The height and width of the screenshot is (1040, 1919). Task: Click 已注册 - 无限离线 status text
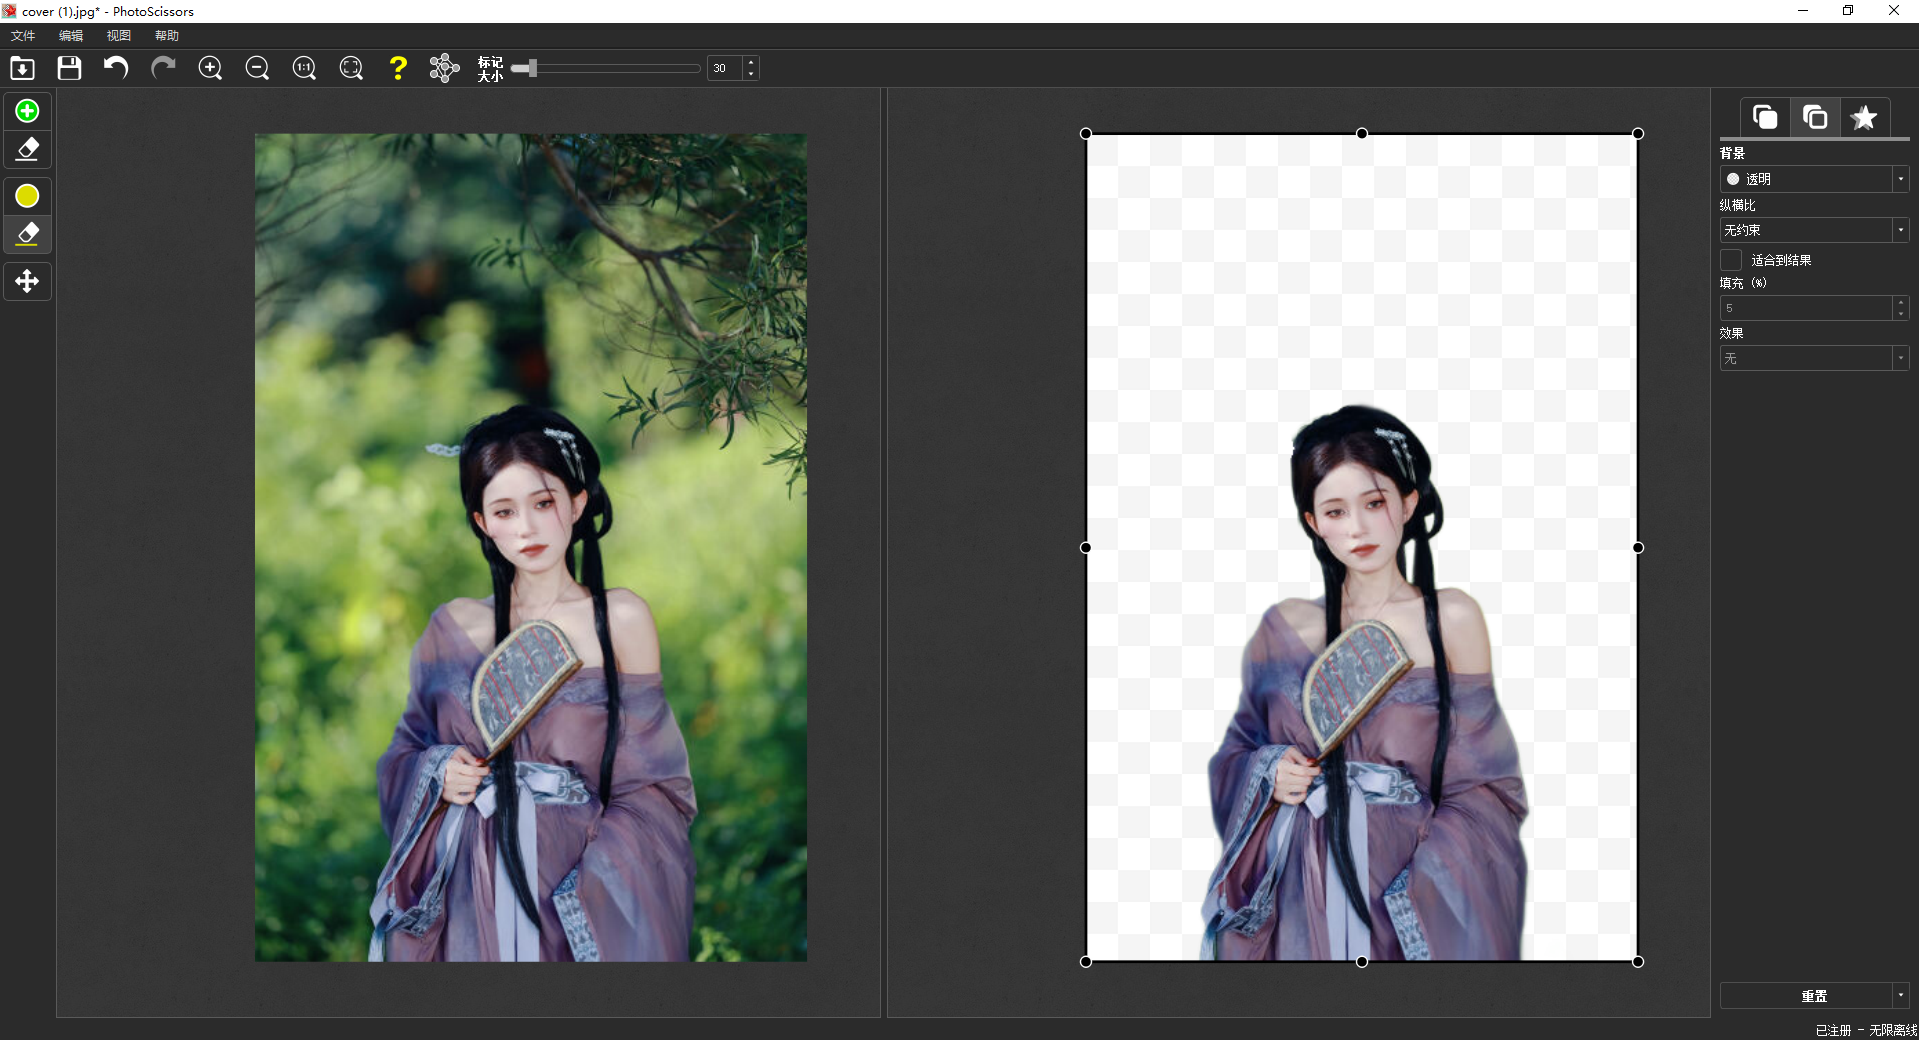tap(1866, 1030)
